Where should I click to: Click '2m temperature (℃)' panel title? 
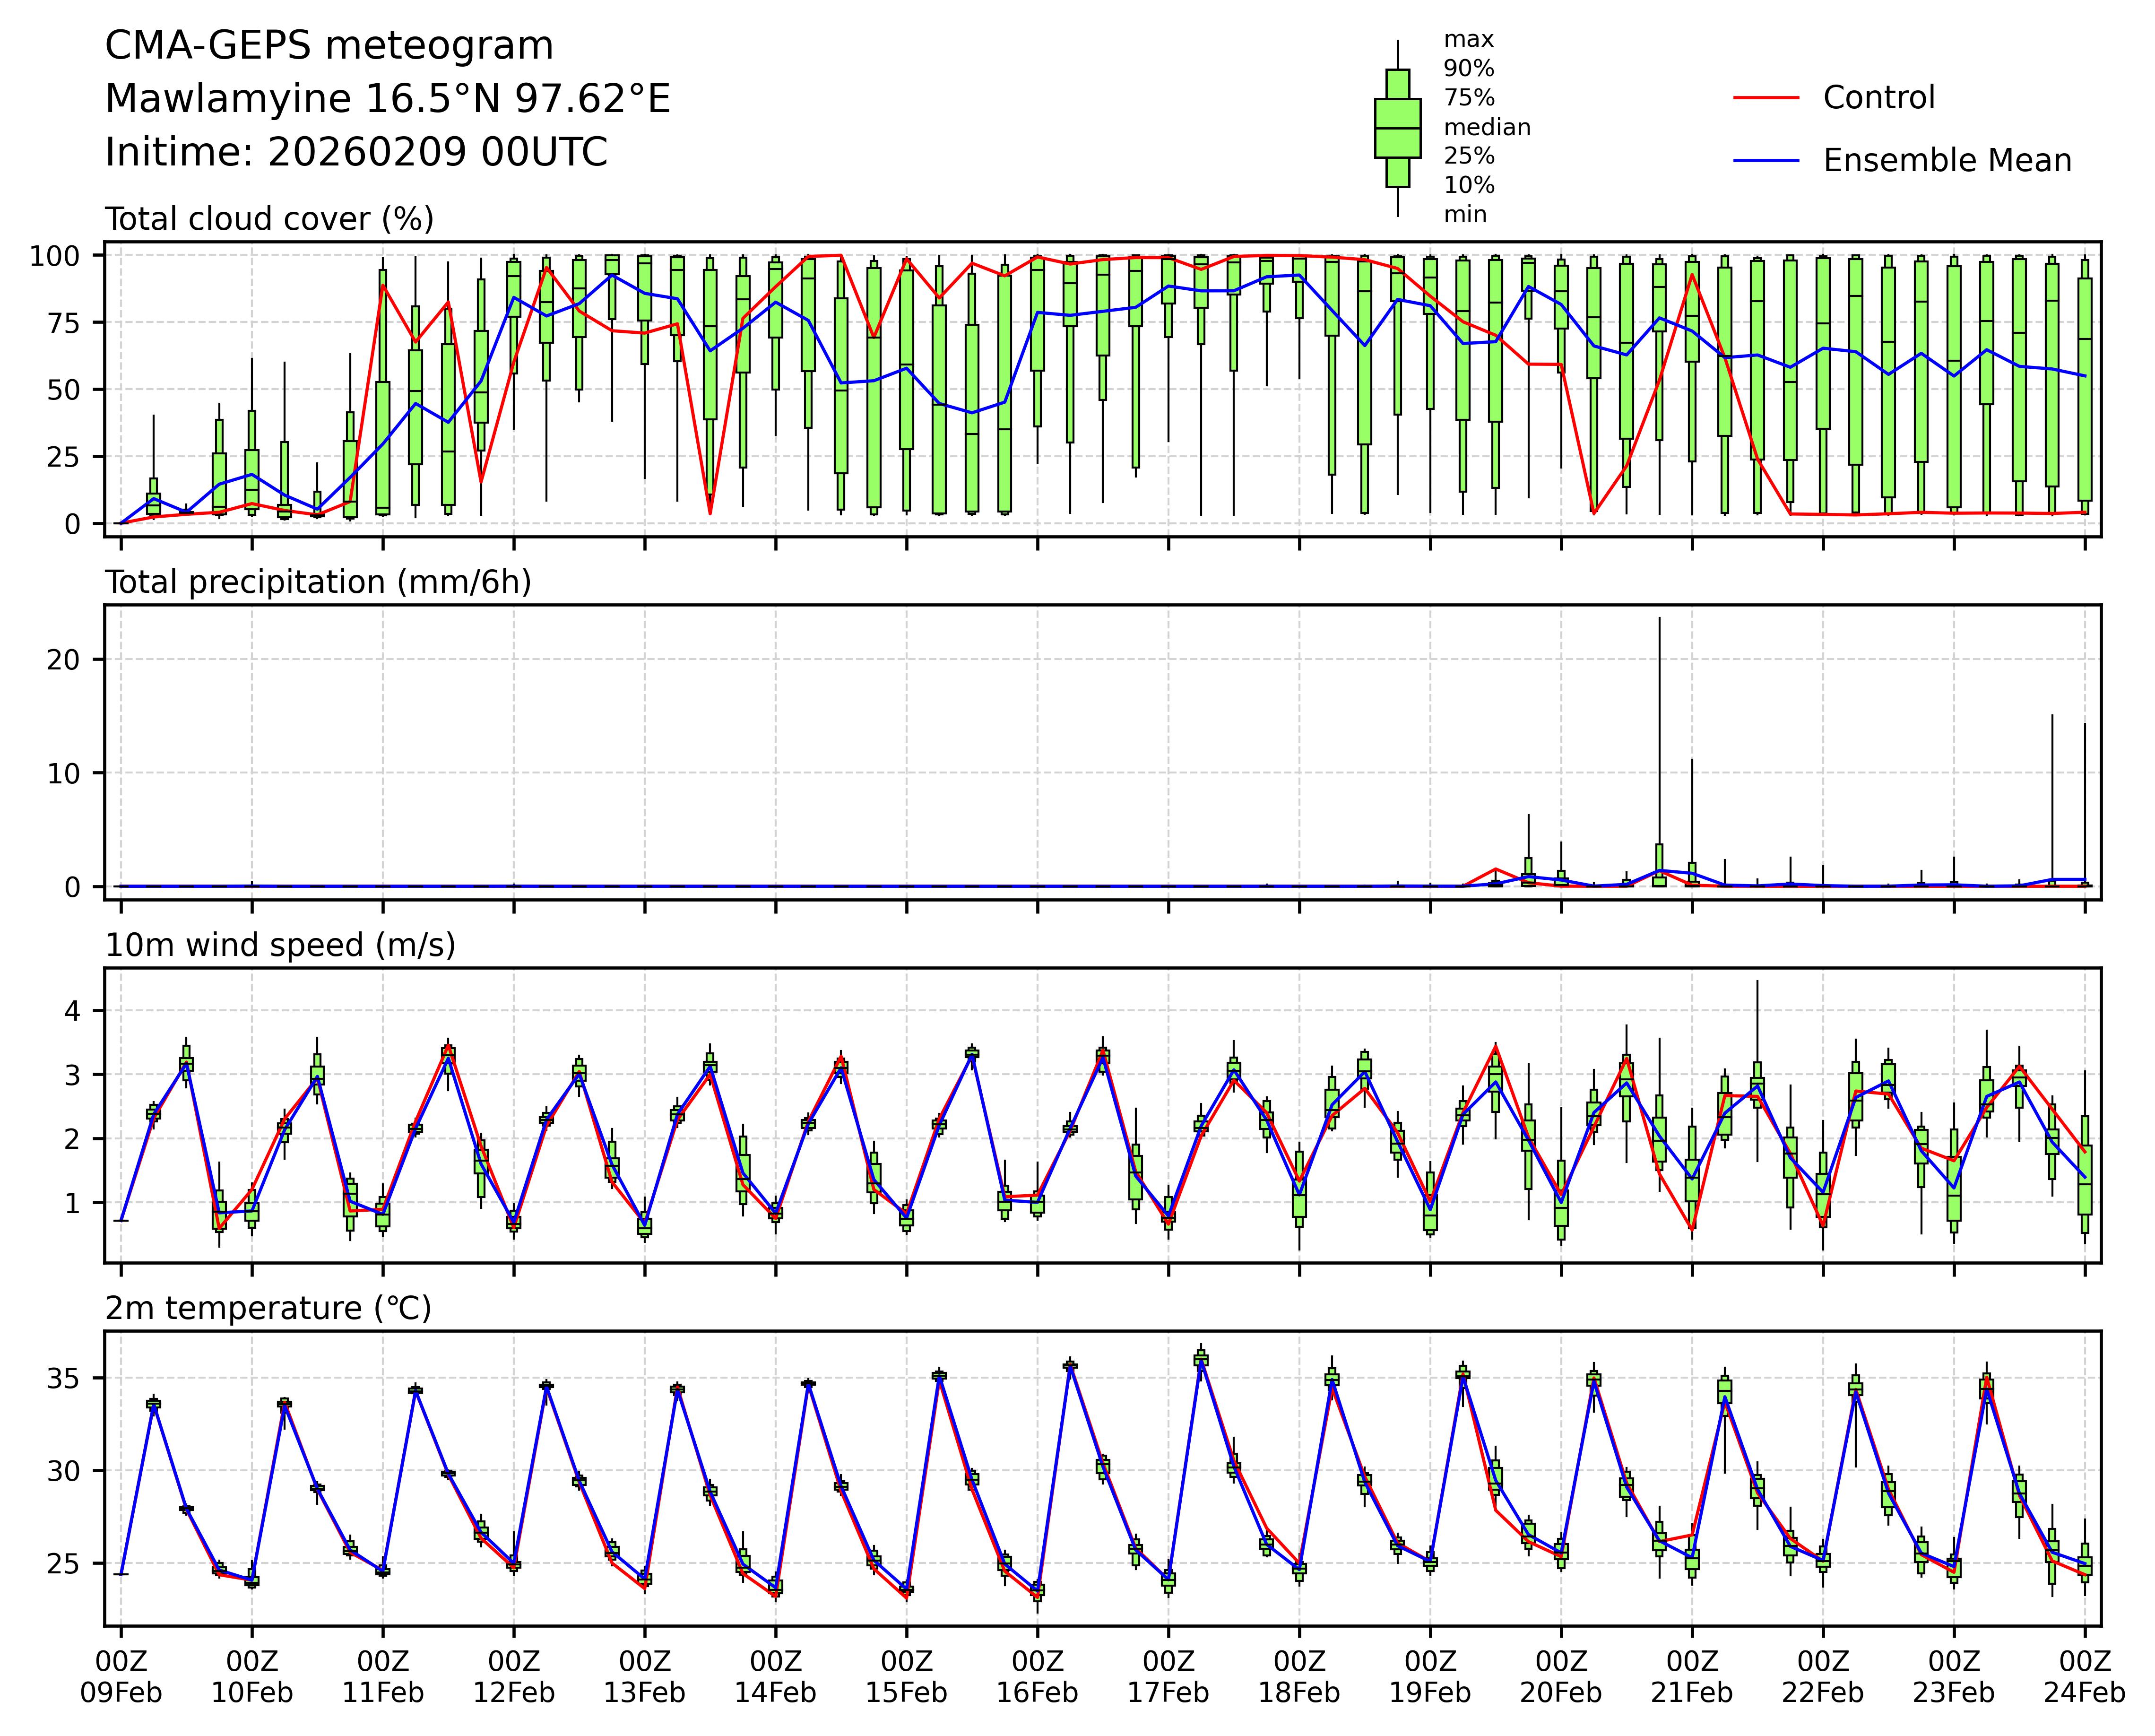click(x=268, y=1308)
